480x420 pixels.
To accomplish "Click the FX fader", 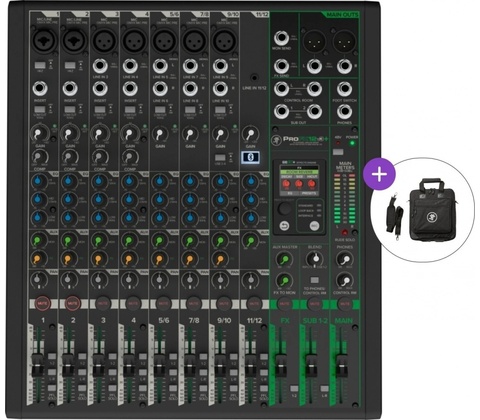I will (281, 365).
